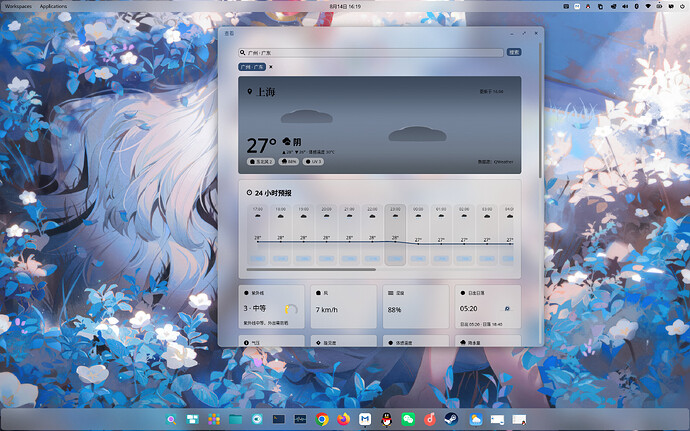Open QQ penguin icon in the dock

click(x=386, y=420)
